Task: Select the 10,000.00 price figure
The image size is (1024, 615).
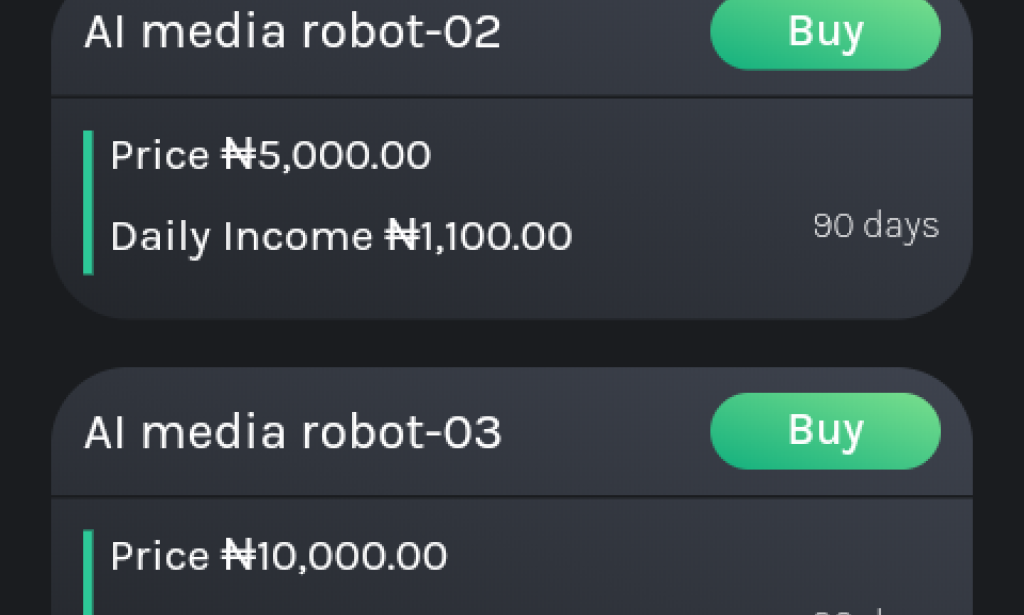Action: pyautogui.click(x=352, y=556)
